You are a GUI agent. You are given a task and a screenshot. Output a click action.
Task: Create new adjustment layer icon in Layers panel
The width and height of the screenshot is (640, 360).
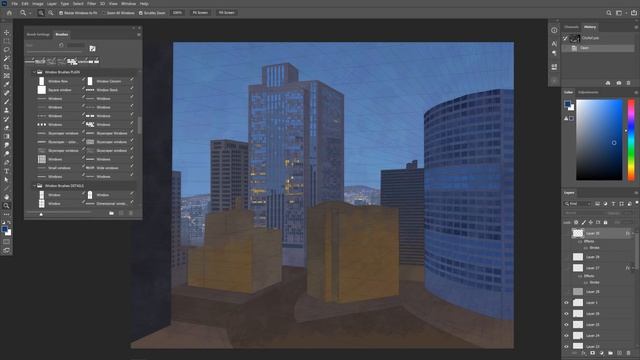pos(602,353)
